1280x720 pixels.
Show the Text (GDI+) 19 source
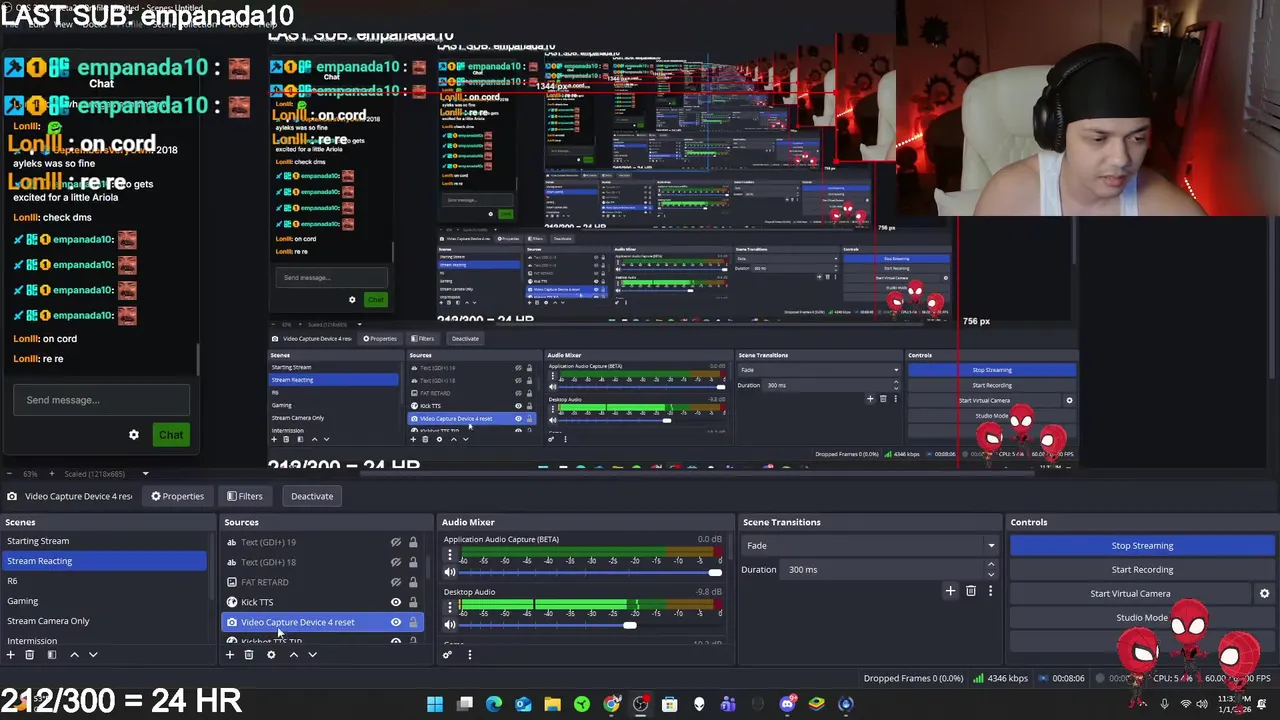(x=396, y=542)
